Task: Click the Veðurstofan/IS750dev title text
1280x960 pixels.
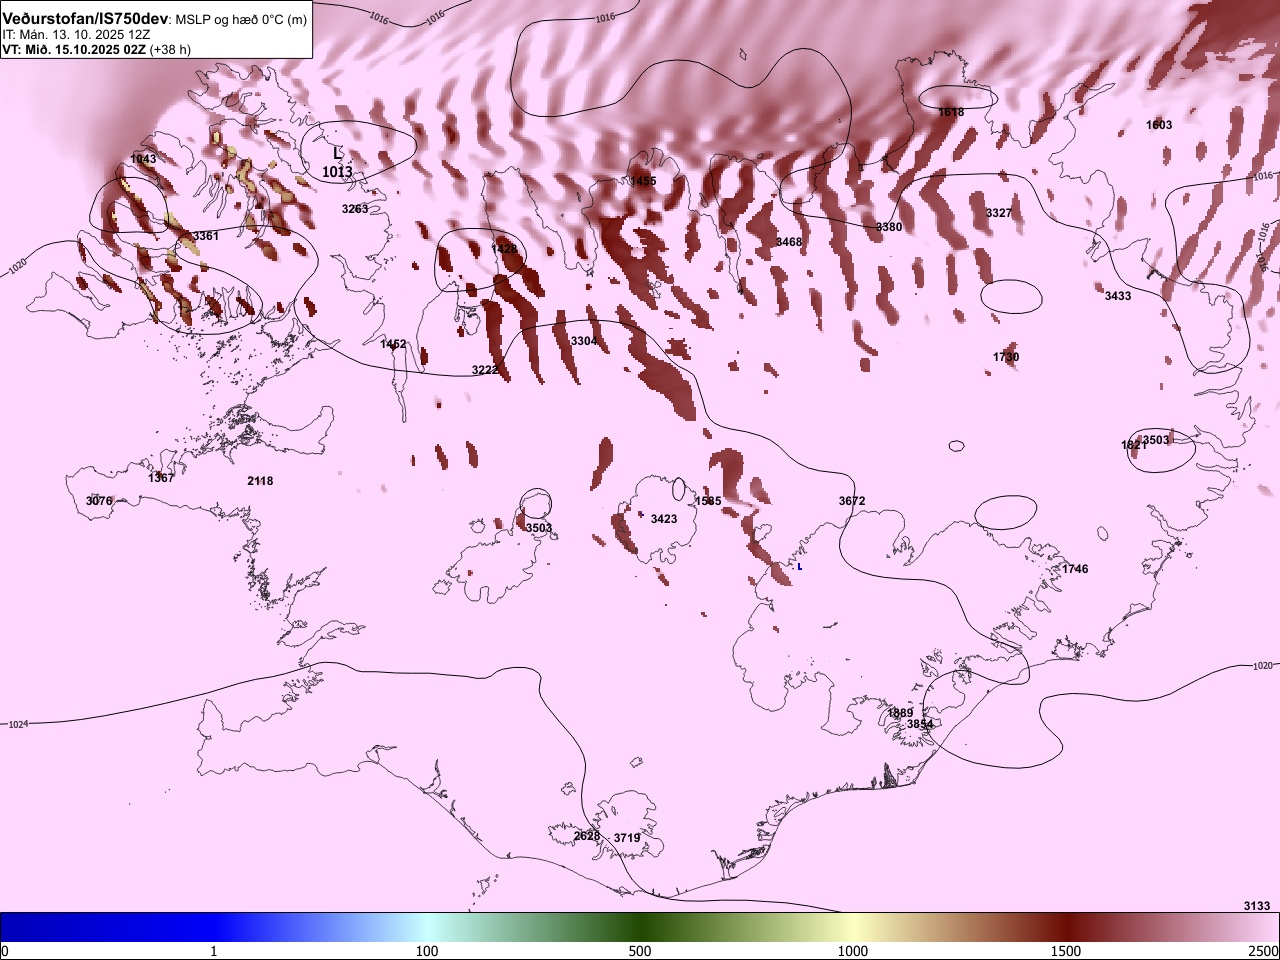Action: click(x=85, y=19)
